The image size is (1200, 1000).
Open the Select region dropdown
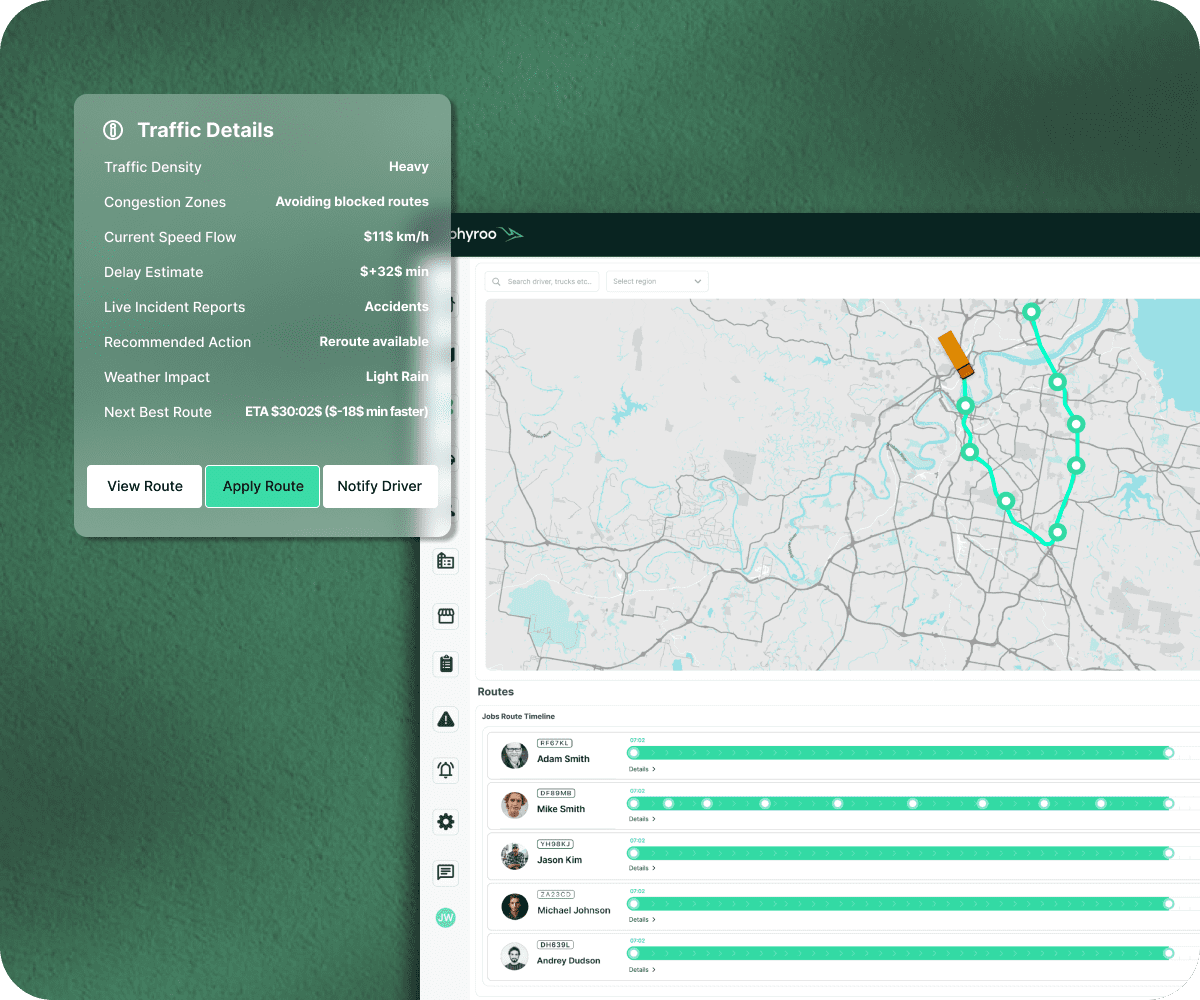[x=657, y=281]
